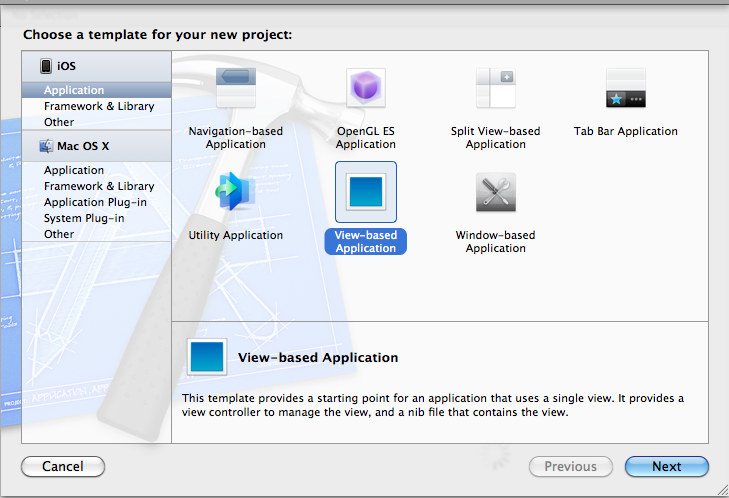Click the iOS device icon in sidebar
The image size is (729, 498).
tap(46, 66)
